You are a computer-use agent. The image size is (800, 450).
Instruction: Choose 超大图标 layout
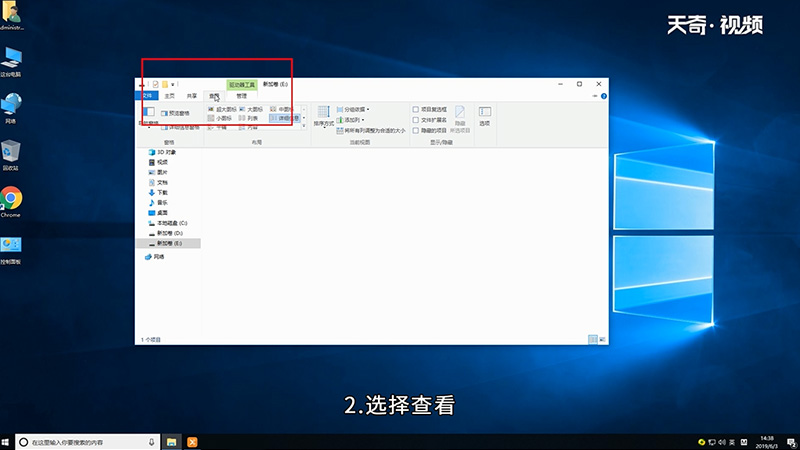point(222,109)
